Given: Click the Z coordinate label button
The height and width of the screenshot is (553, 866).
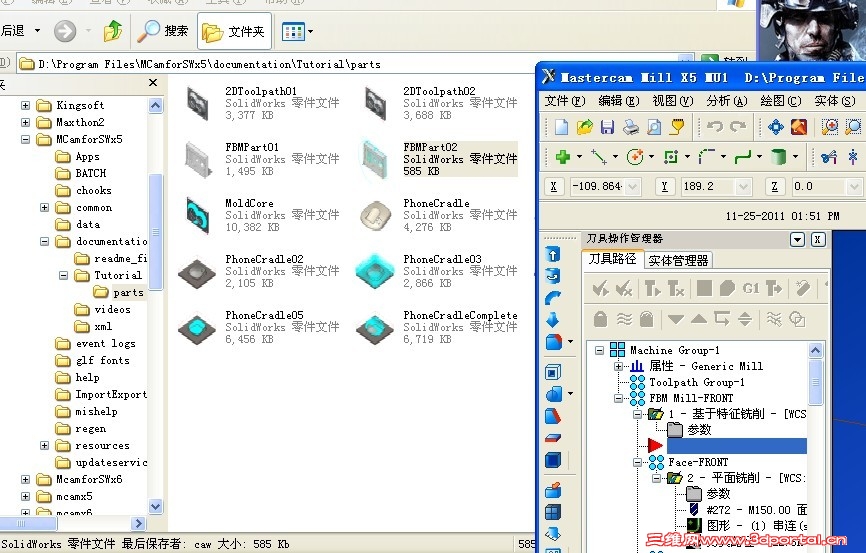Looking at the screenshot, I should point(774,187).
